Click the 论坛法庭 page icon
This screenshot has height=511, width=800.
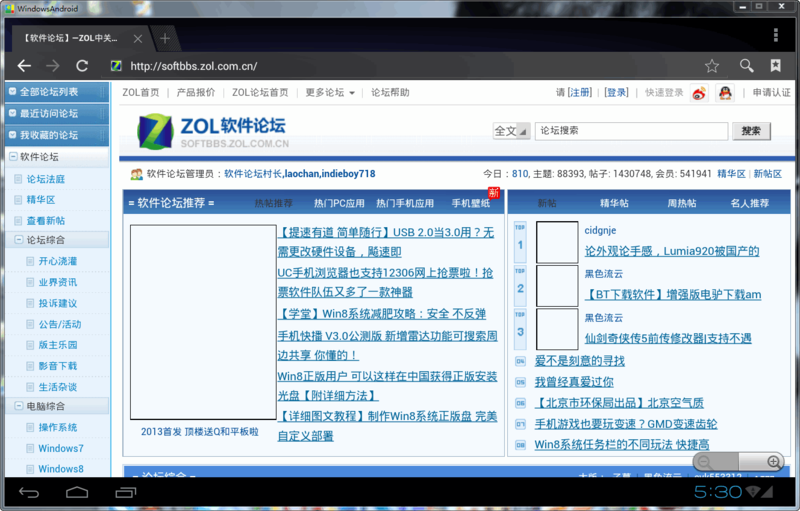[18, 179]
